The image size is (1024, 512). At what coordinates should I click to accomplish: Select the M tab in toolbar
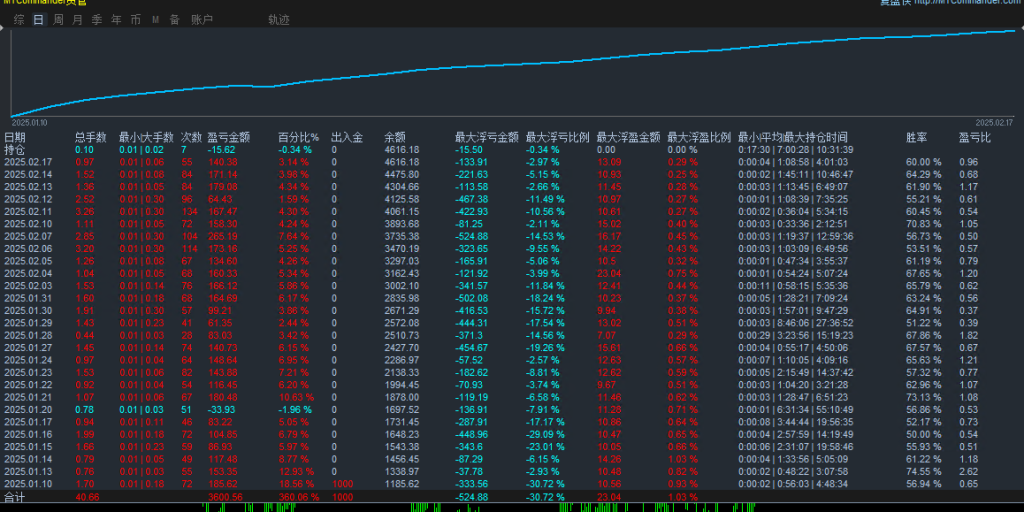pos(155,19)
